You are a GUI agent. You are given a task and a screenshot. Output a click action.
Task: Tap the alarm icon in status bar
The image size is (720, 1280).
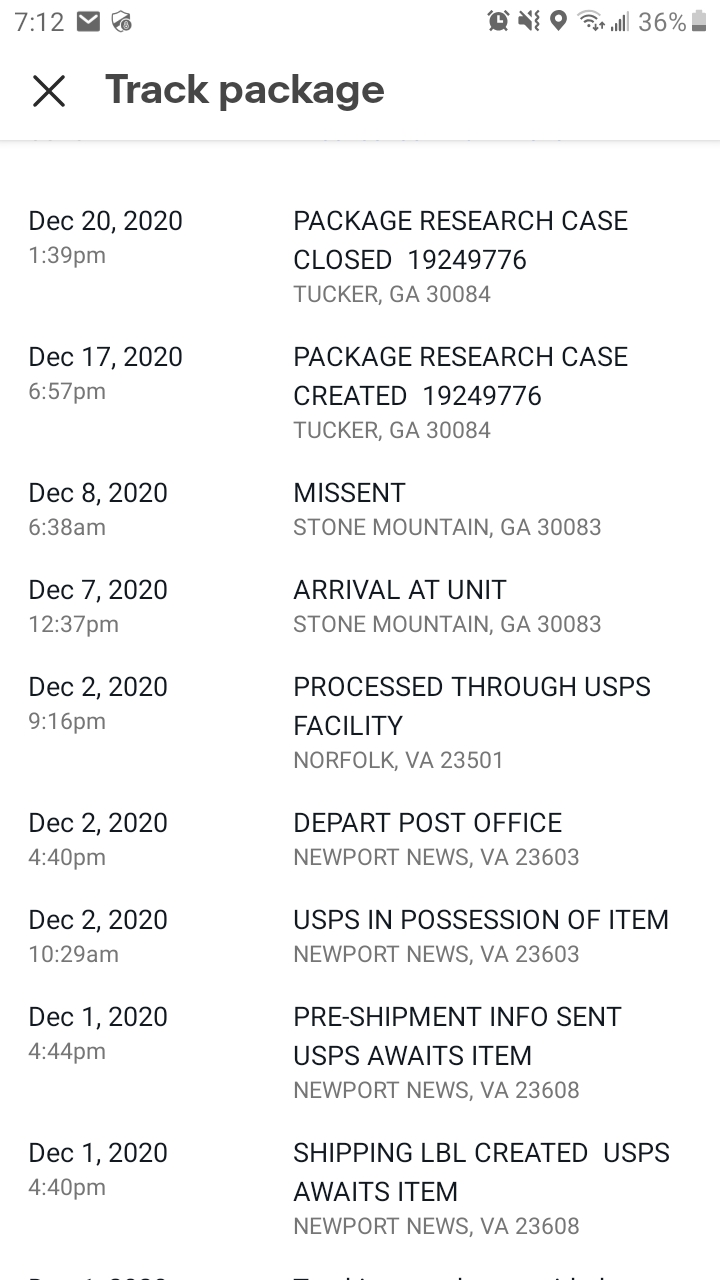click(x=498, y=21)
